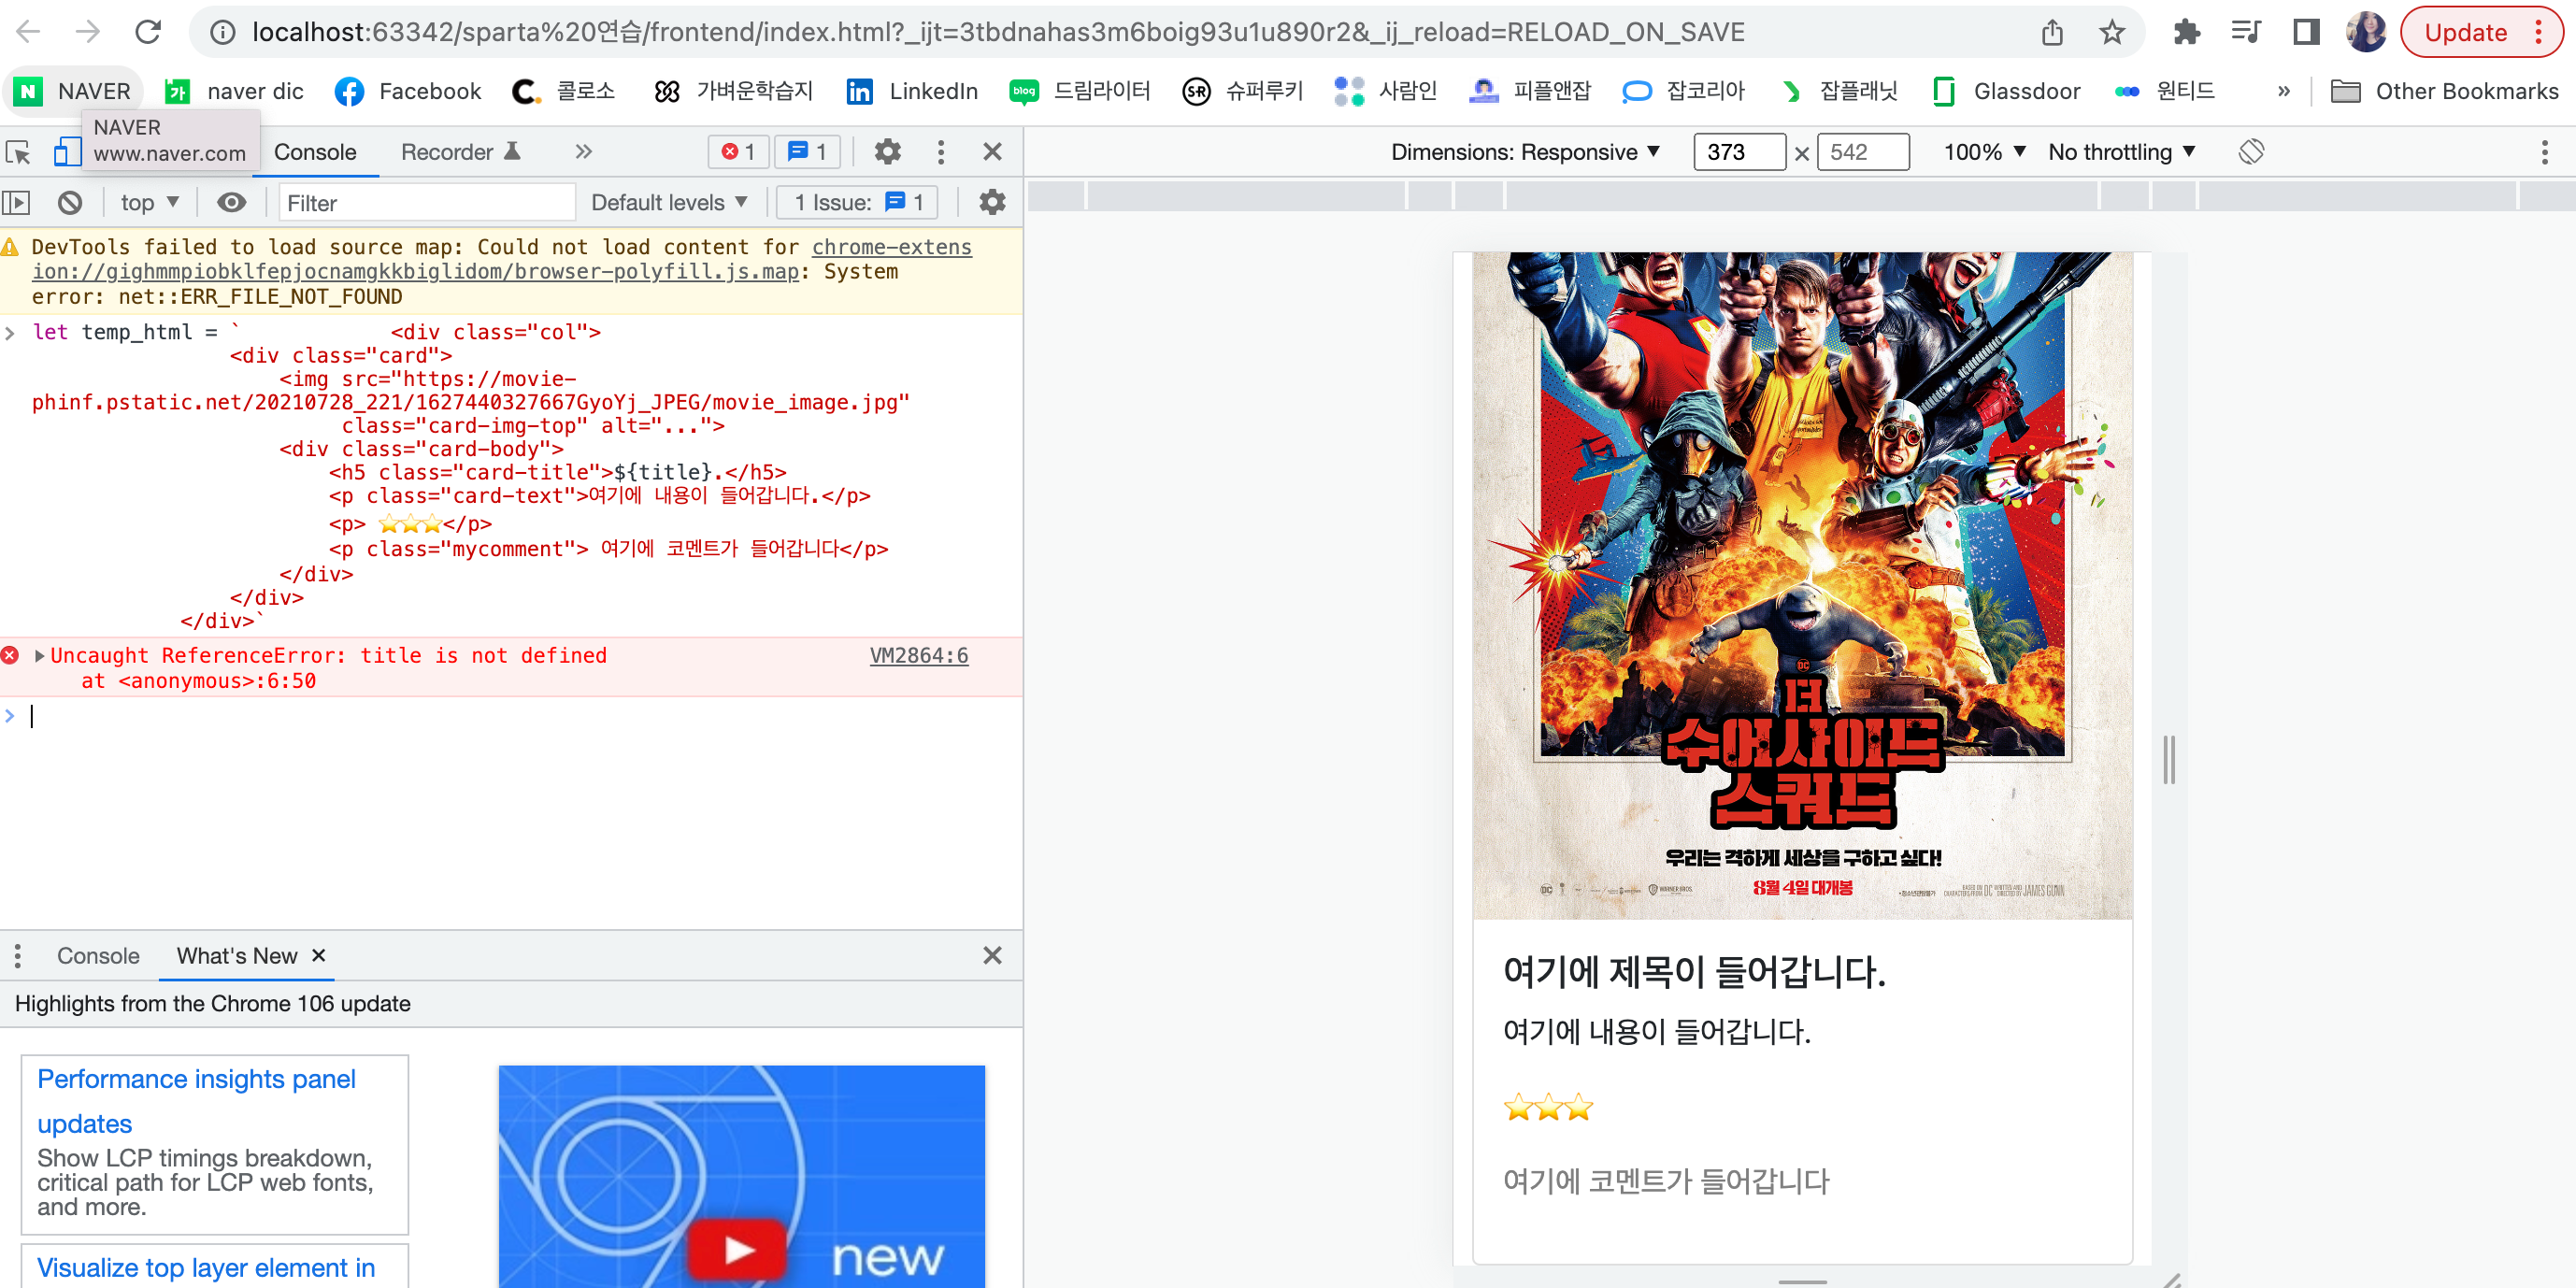
Task: Click the blue message count badge
Action: coord(807,152)
